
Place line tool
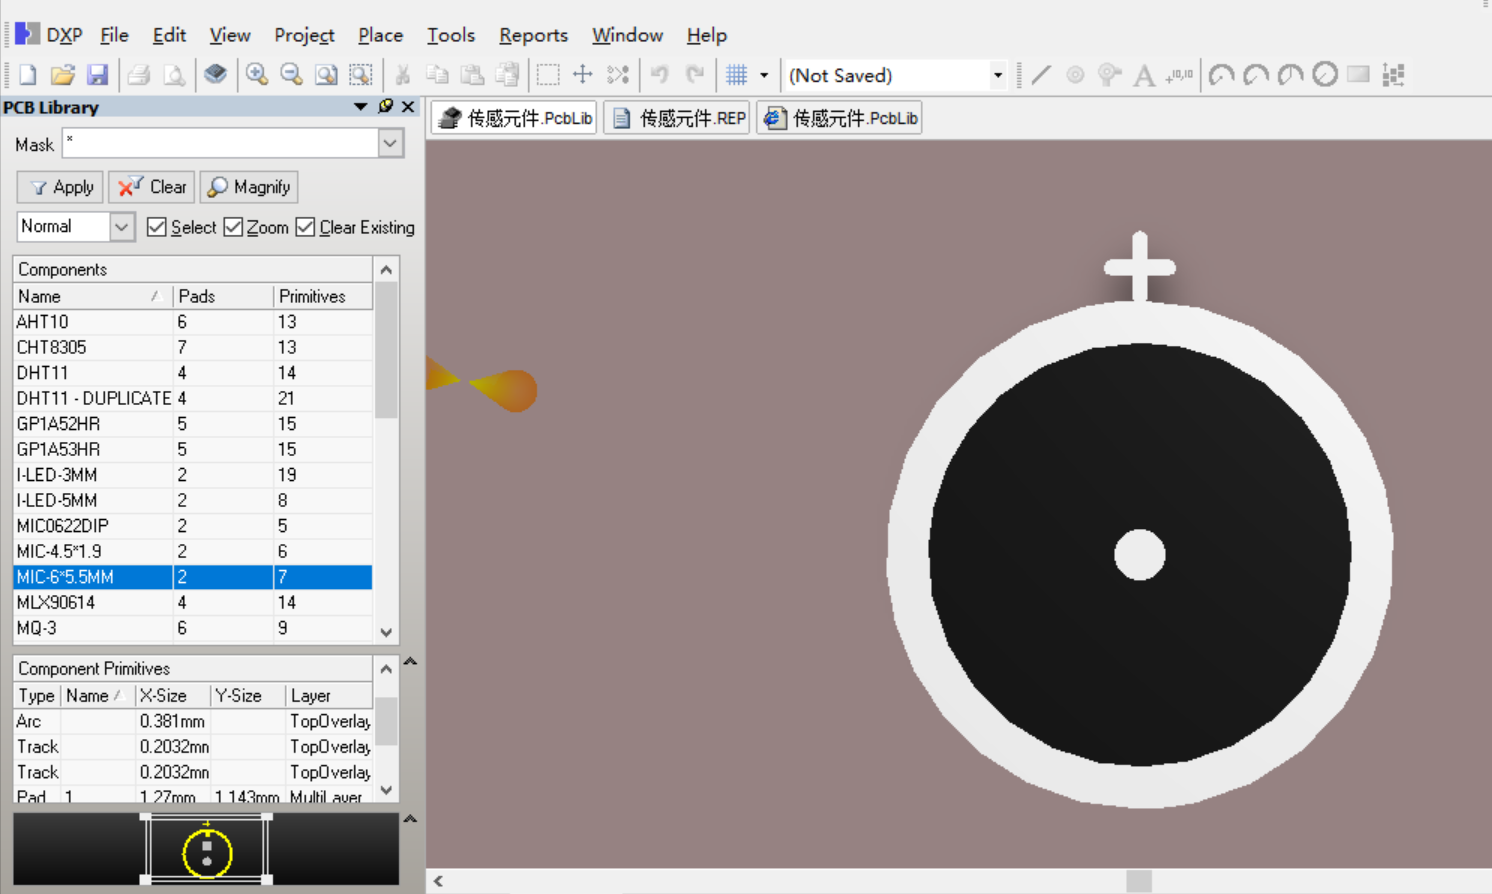tap(1041, 75)
